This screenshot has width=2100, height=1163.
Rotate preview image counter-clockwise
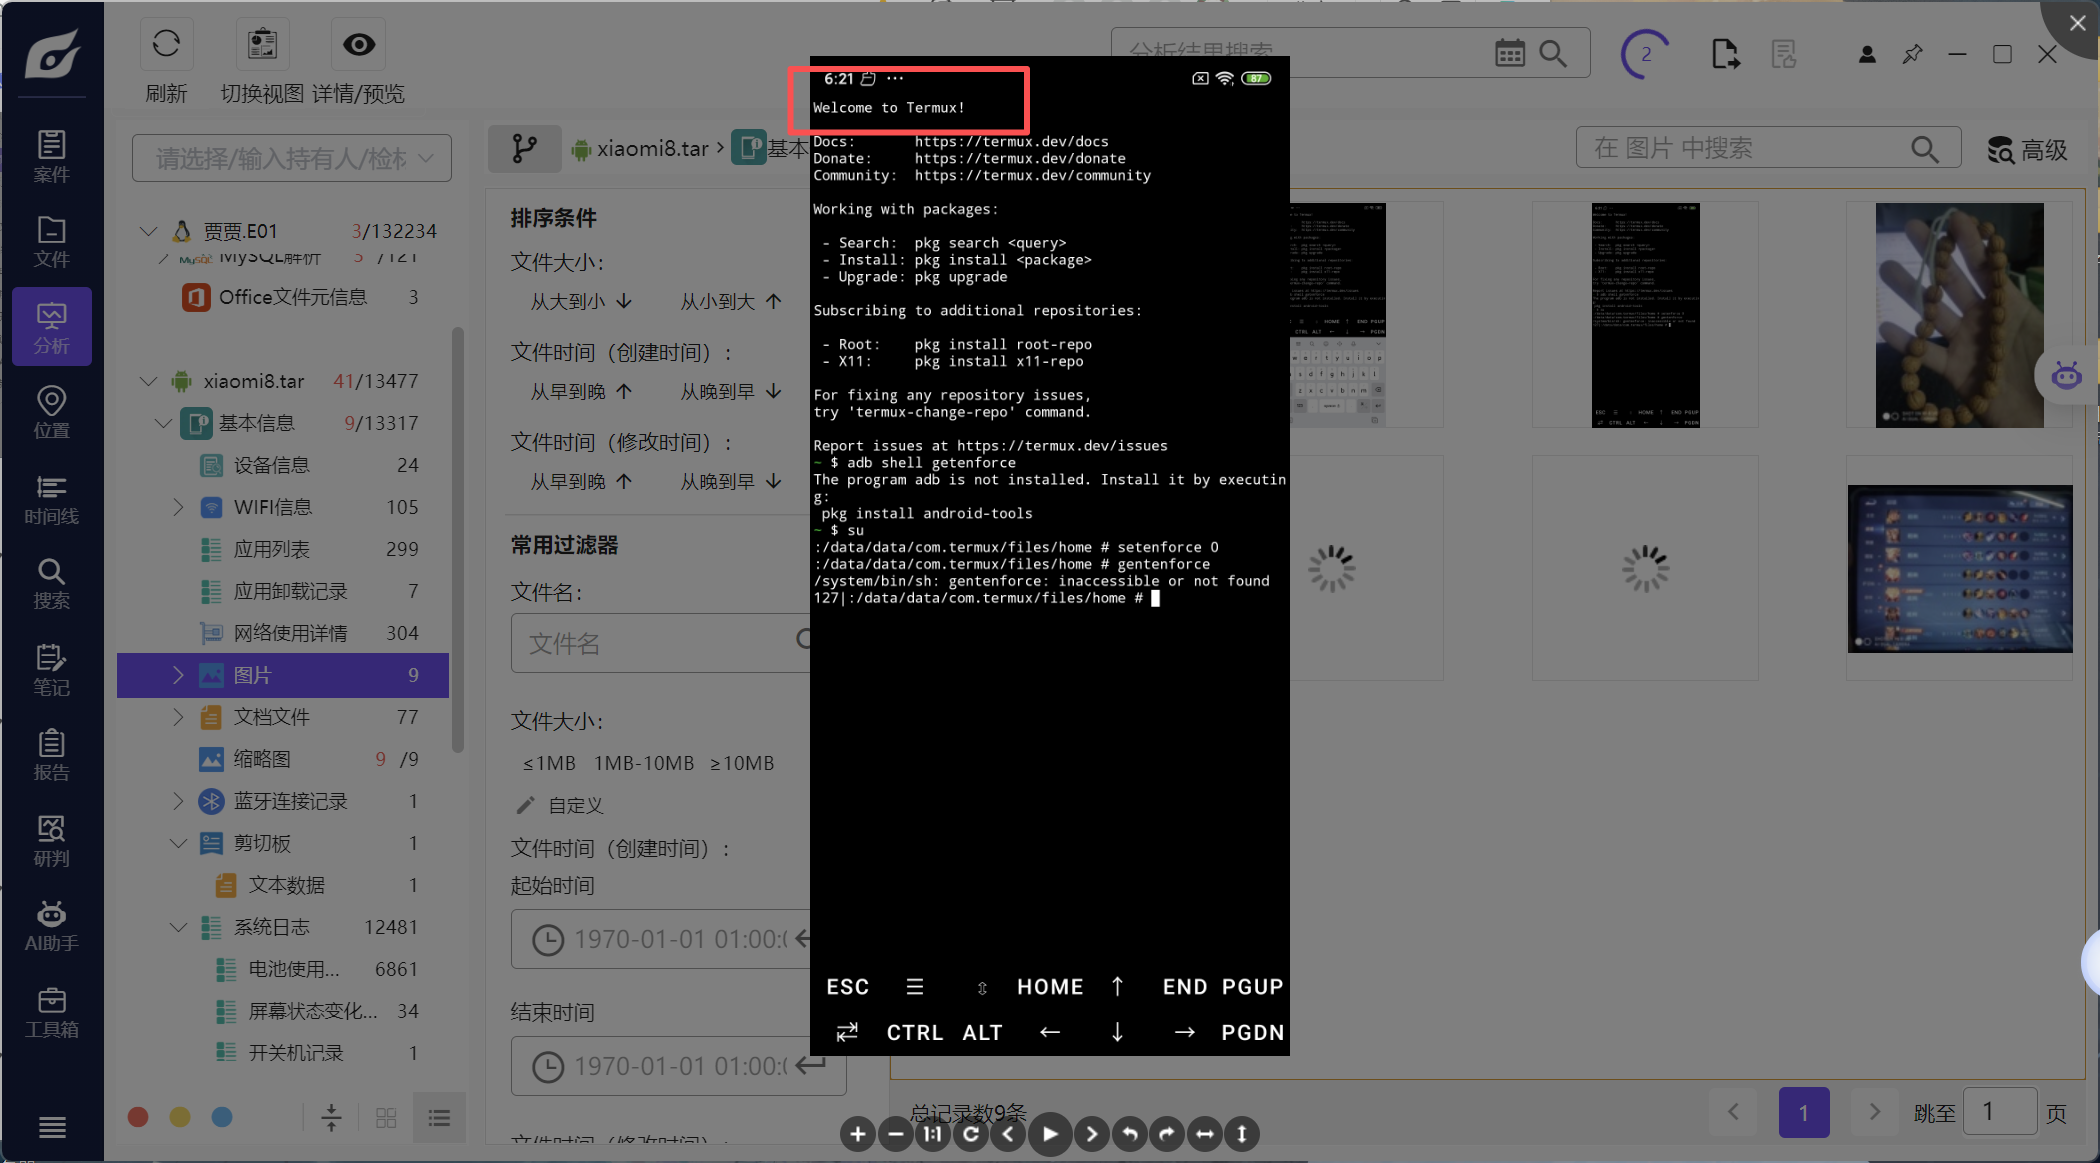pyautogui.click(x=1129, y=1134)
